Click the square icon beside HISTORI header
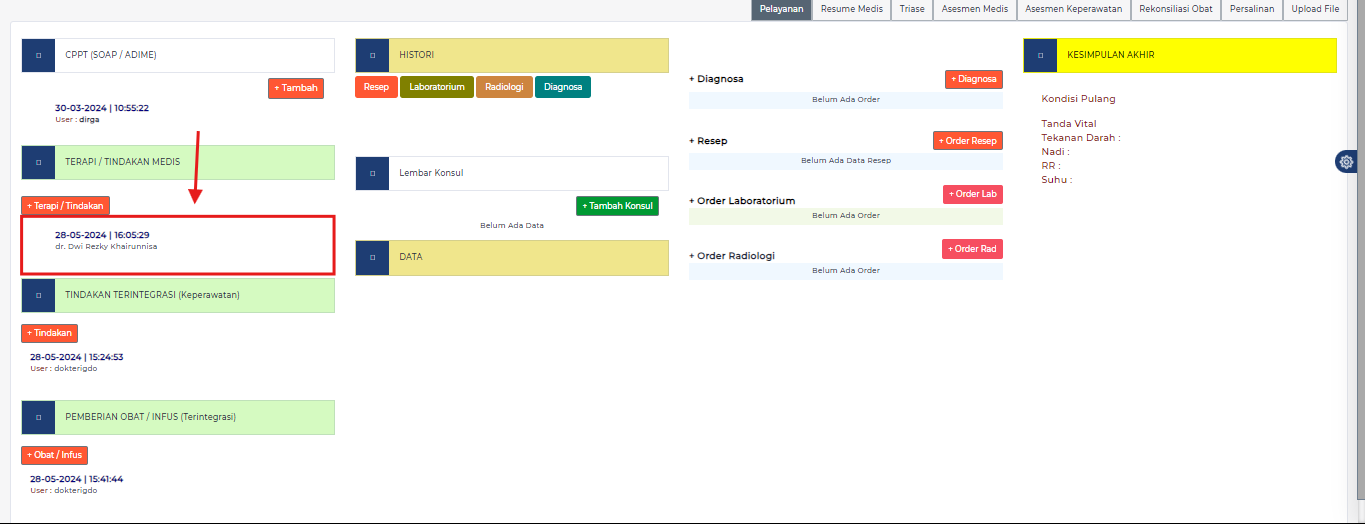This screenshot has height=524, width=1365. (372, 55)
